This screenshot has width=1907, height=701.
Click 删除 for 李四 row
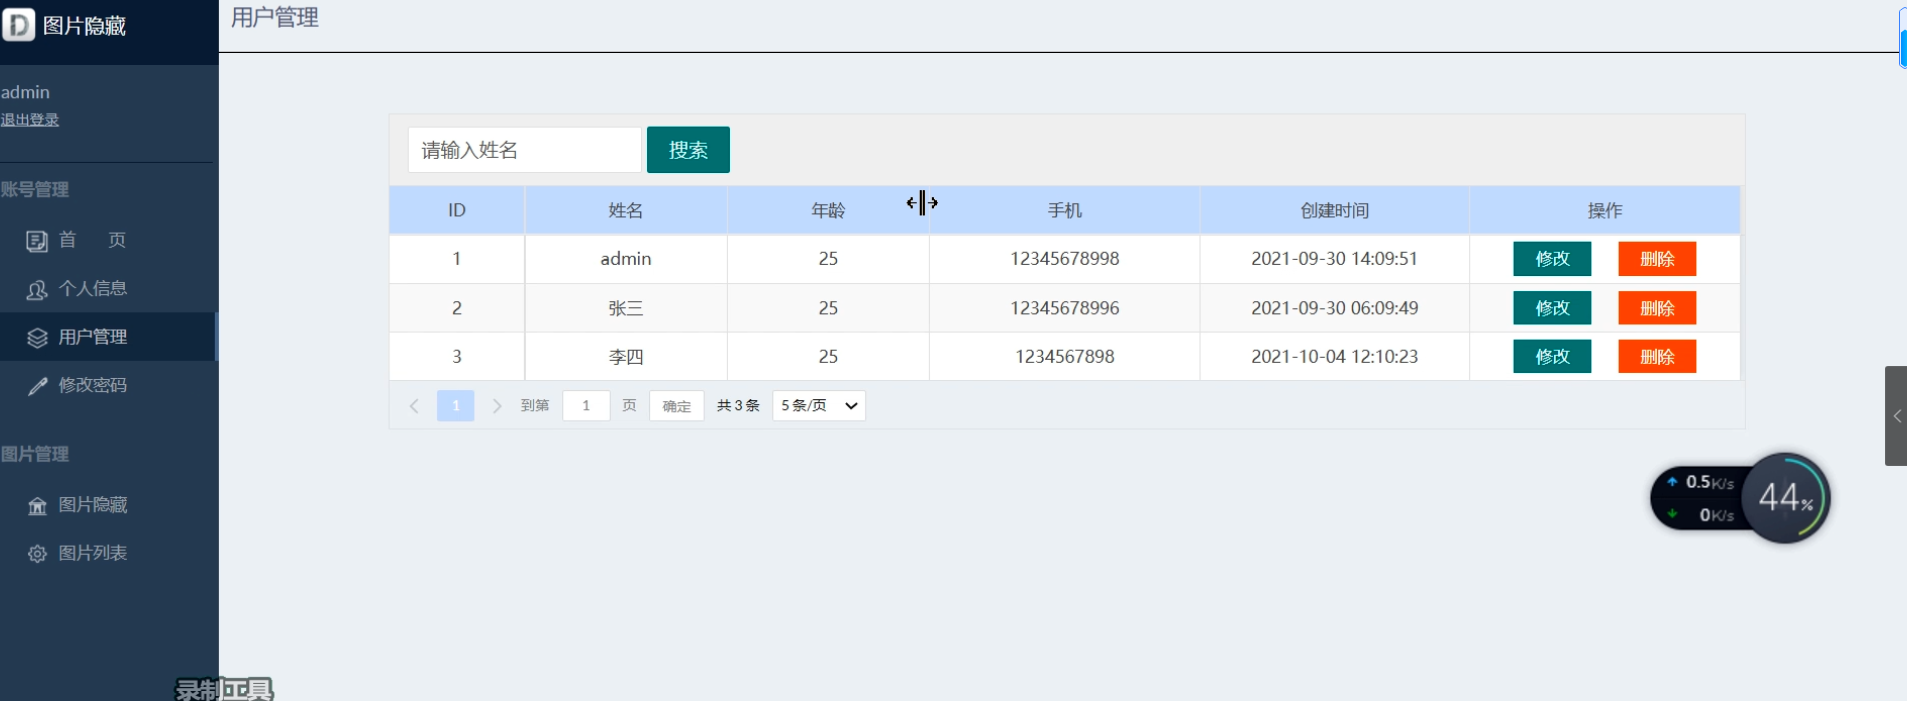(1657, 356)
